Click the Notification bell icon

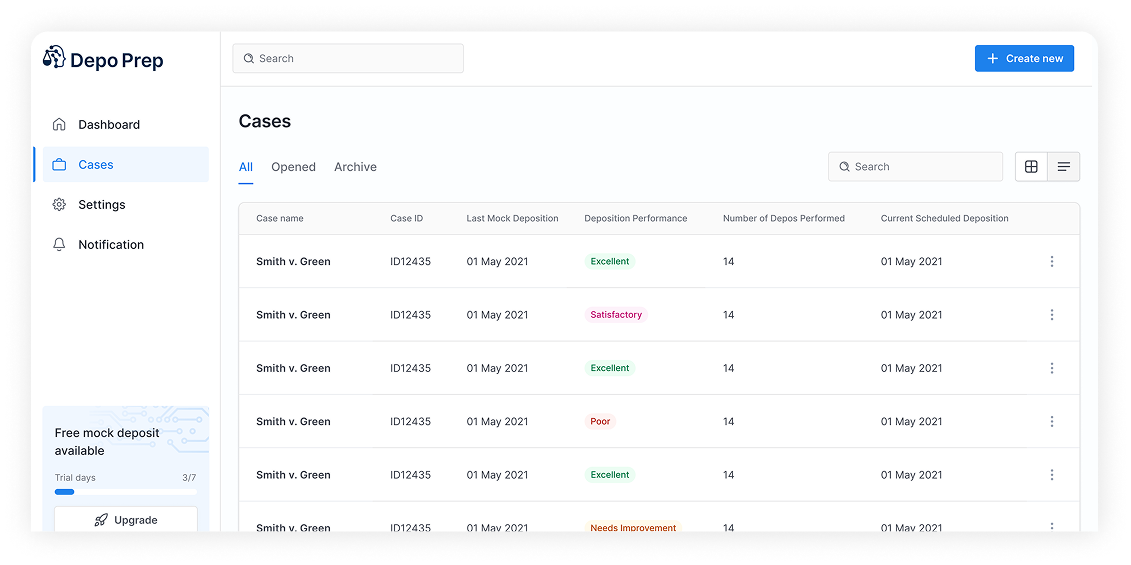coord(59,245)
